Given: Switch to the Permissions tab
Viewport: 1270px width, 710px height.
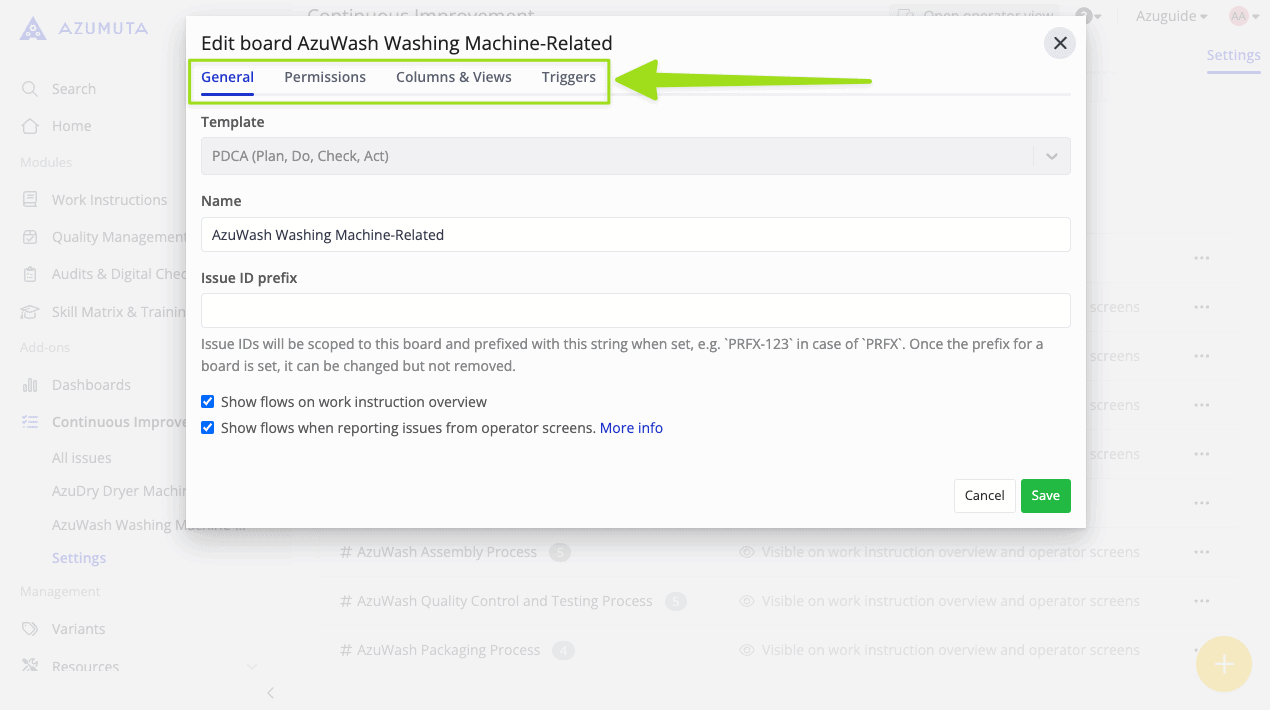Looking at the screenshot, I should pos(325,77).
